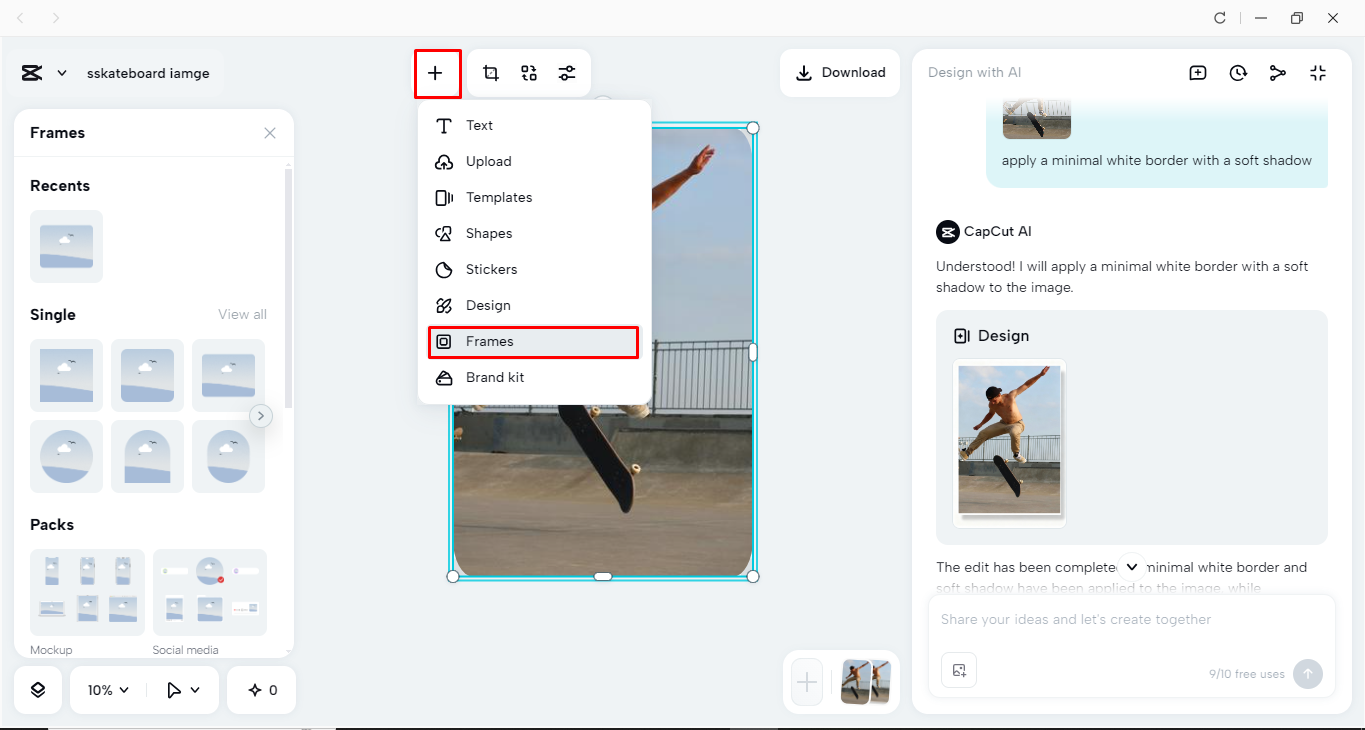Click the back navigation arrow
This screenshot has width=1365, height=730.
coord(21,18)
